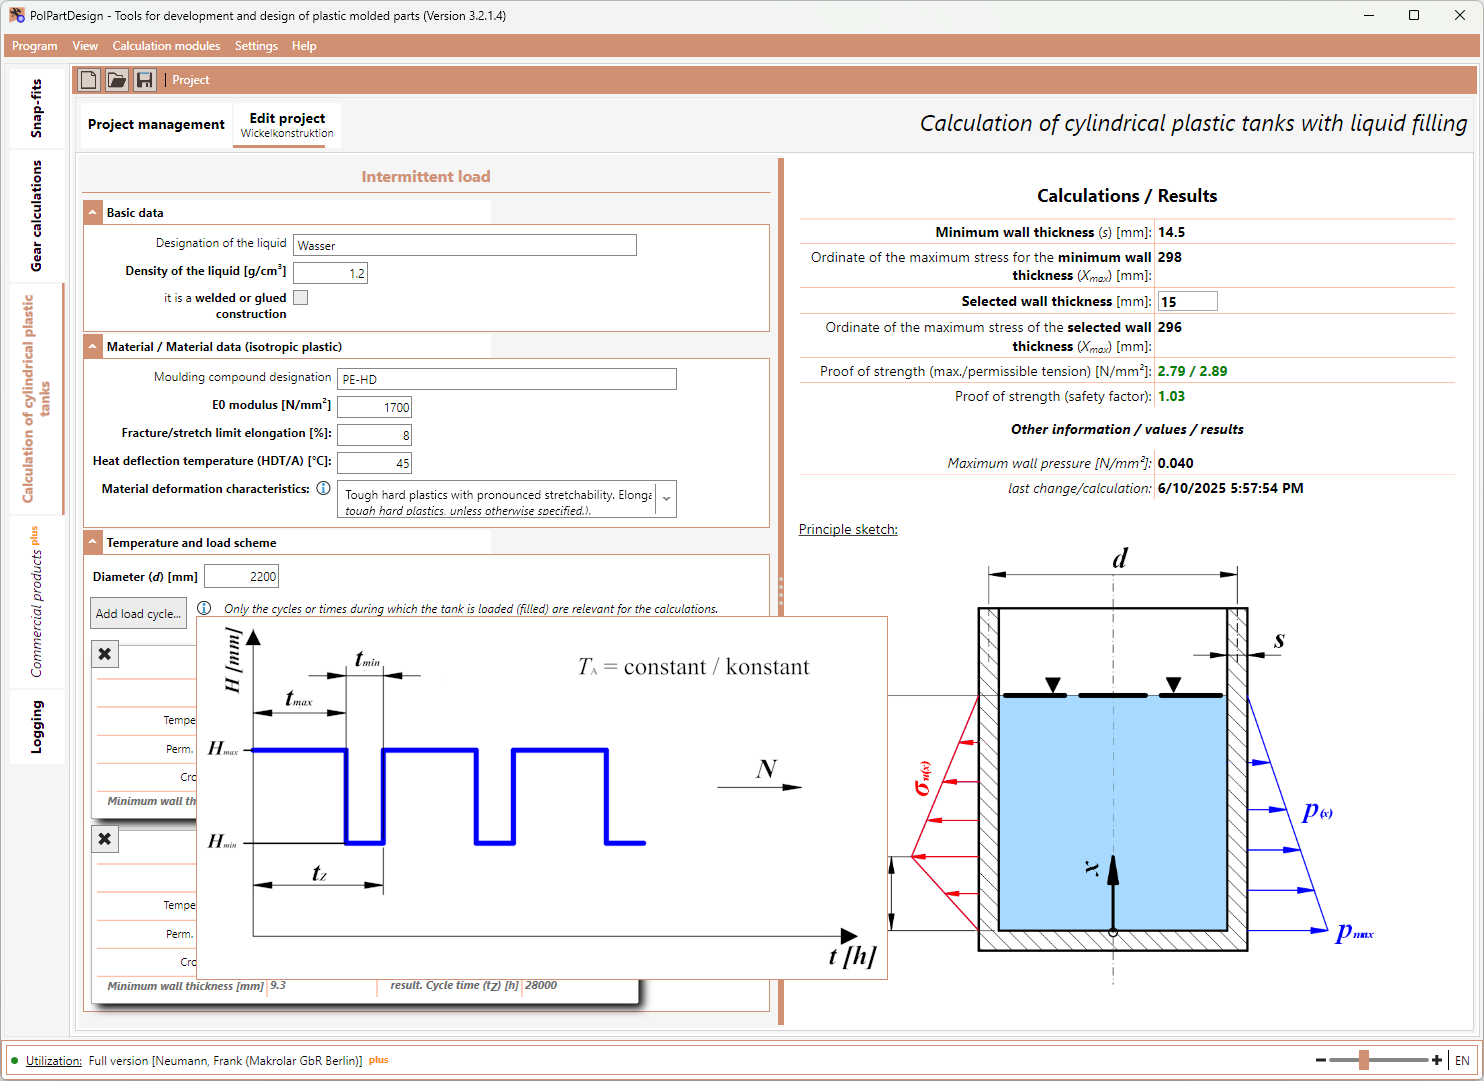Click the Density of the liquid field
Image resolution: width=1484 pixels, height=1081 pixels.
coord(330,273)
